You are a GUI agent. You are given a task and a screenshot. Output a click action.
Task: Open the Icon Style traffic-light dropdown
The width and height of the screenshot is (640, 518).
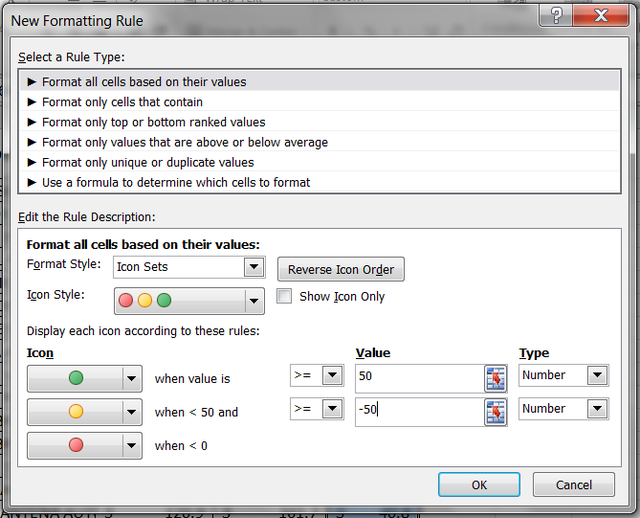point(254,300)
